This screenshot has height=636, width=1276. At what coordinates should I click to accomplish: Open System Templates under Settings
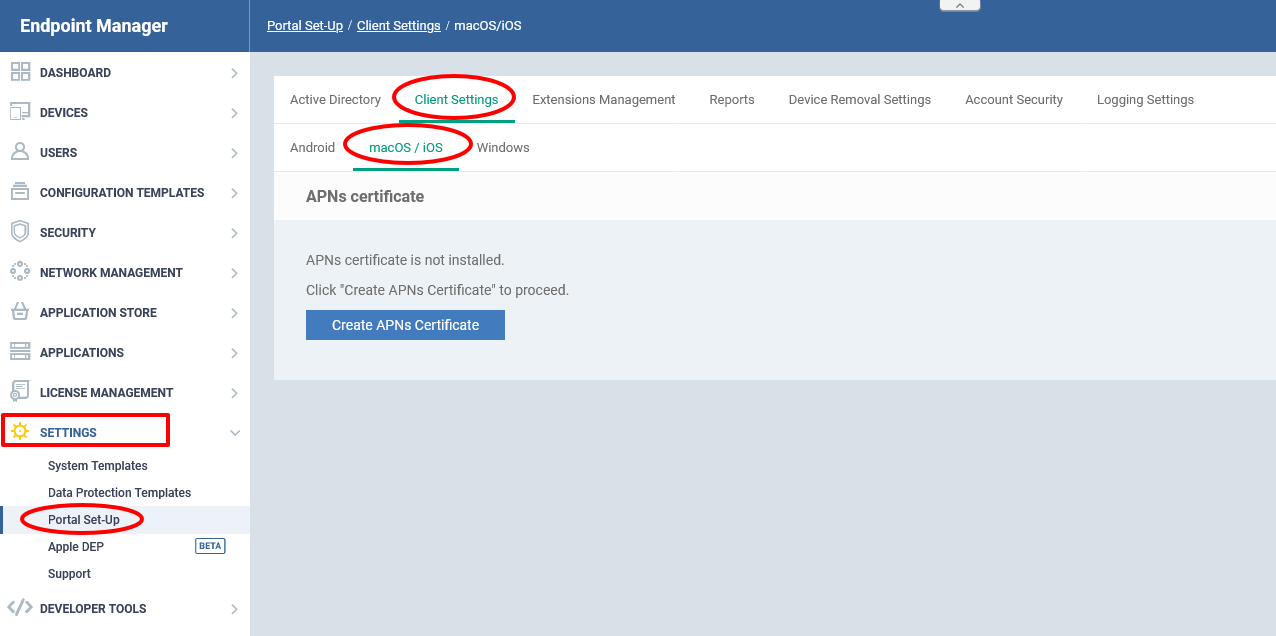(98, 466)
